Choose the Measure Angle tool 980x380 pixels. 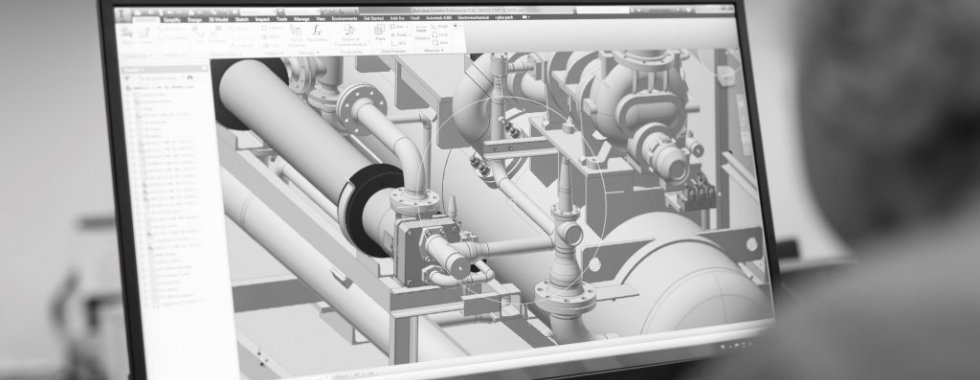pyautogui.click(x=439, y=27)
